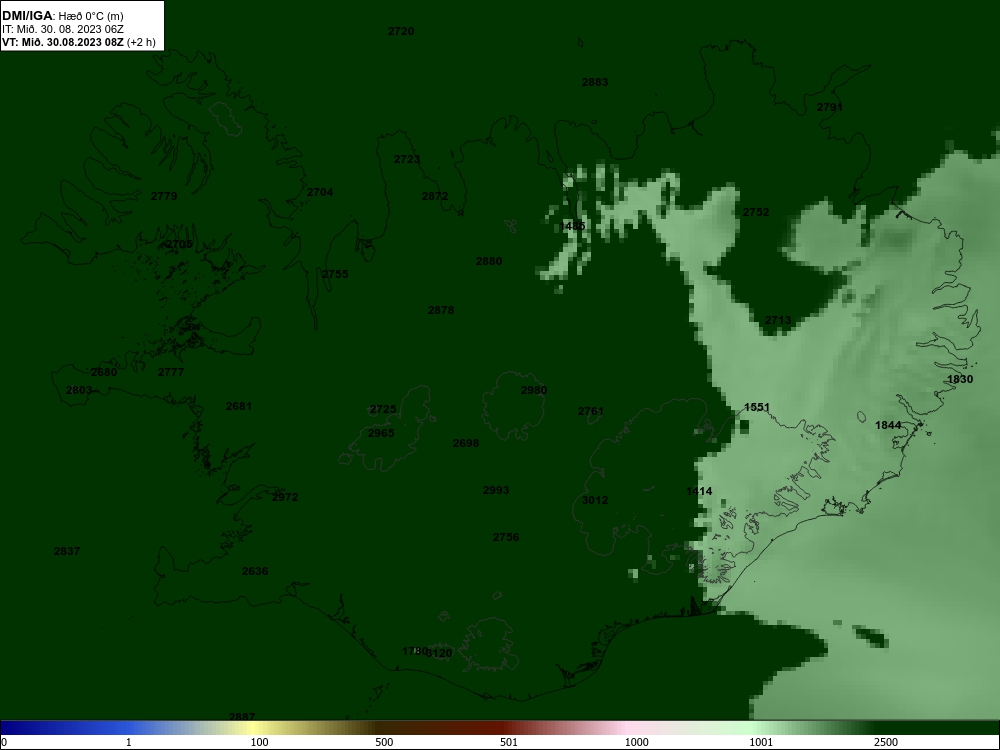Select the map value 2756
Screen dimensions: 1000x750
pos(506,538)
